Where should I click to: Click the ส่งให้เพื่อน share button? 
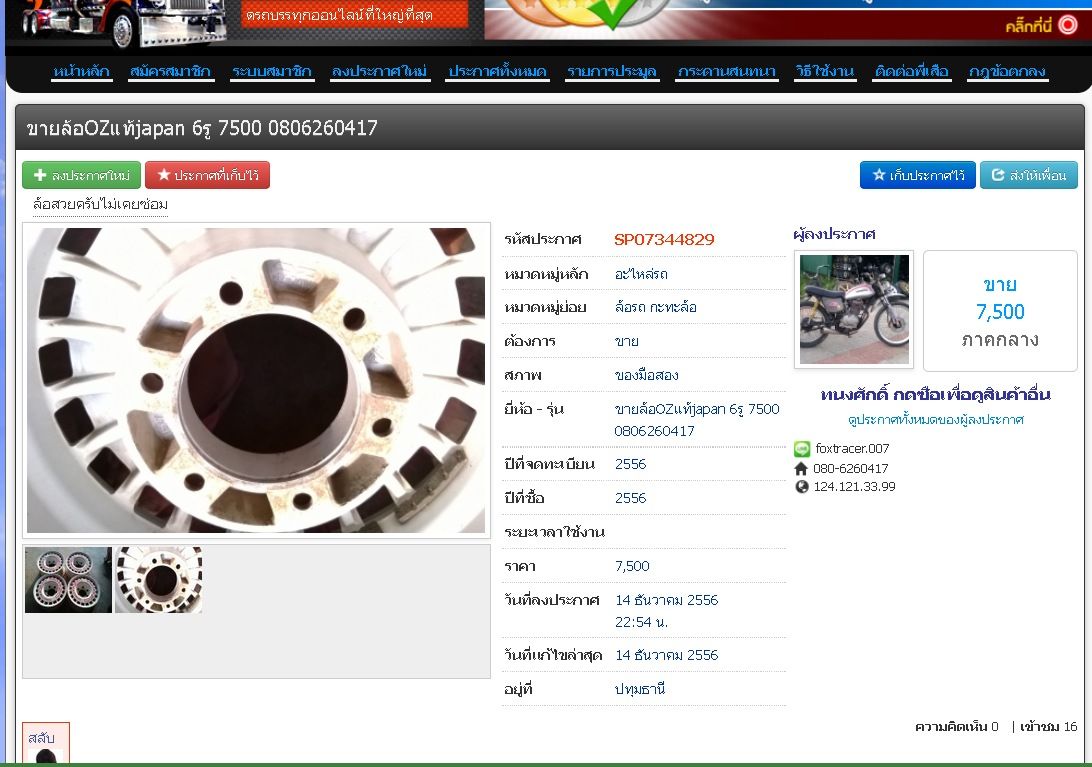coord(1029,175)
